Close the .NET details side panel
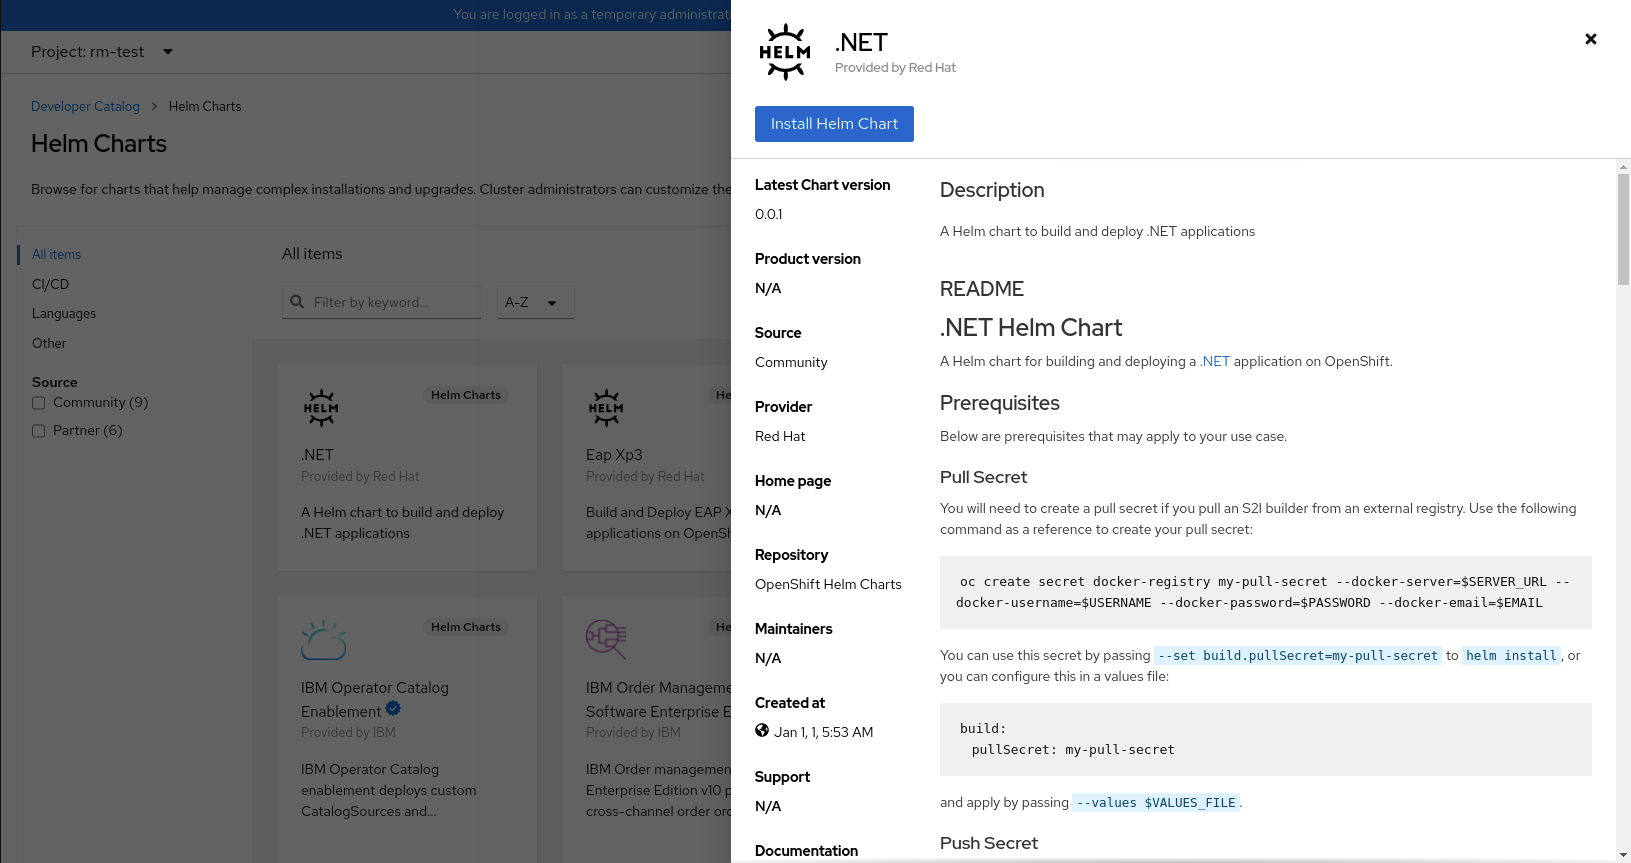This screenshot has width=1631, height=863. (x=1590, y=39)
